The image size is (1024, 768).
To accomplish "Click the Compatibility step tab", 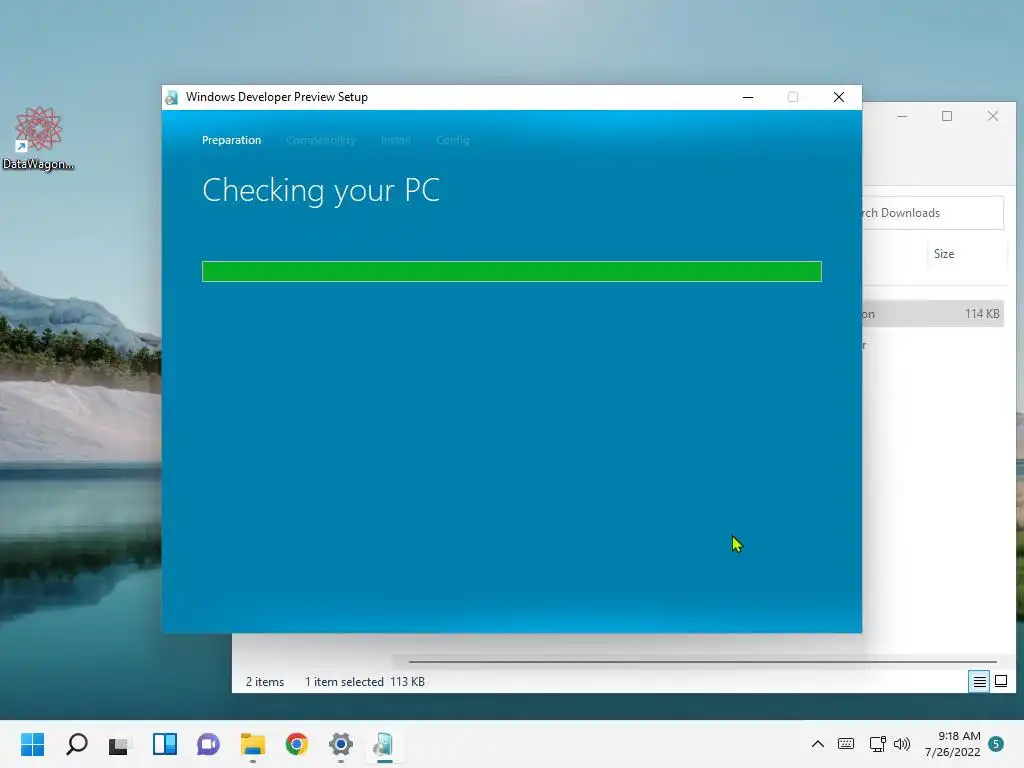I will 321,140.
